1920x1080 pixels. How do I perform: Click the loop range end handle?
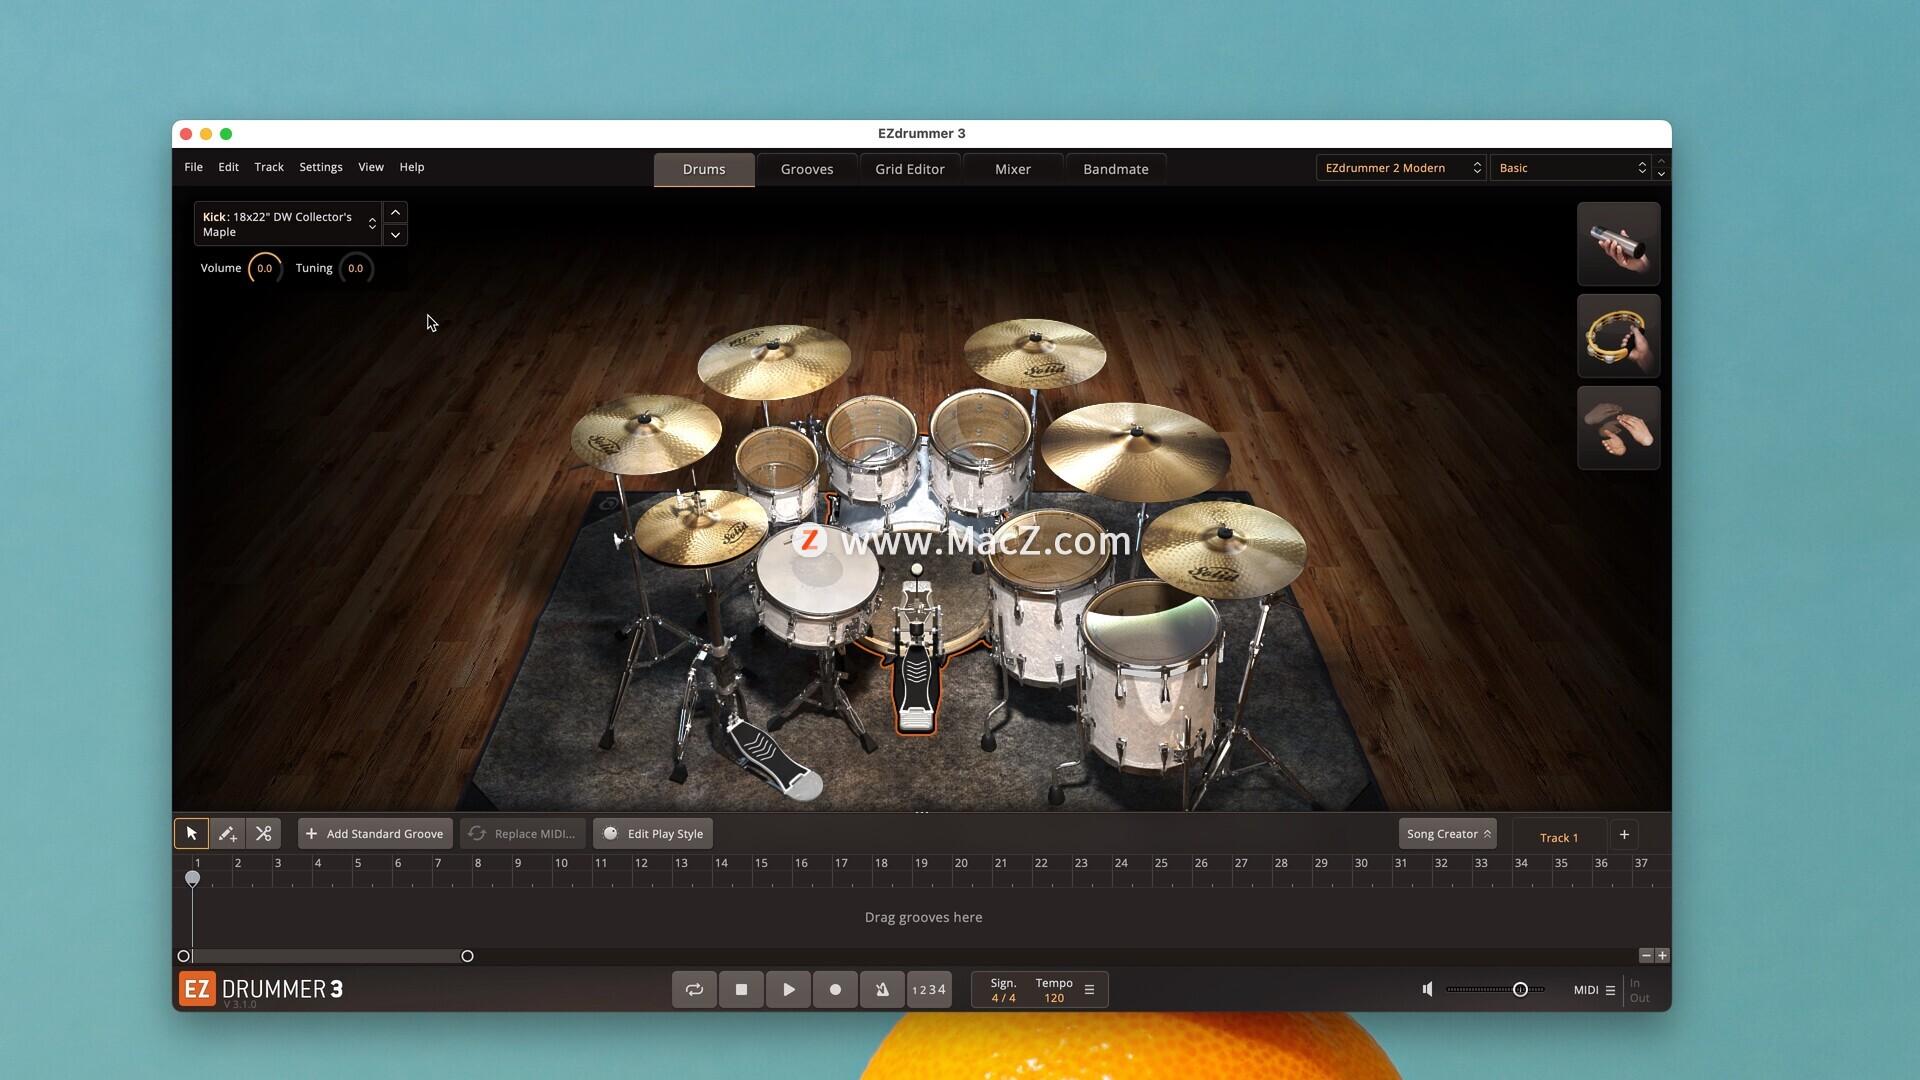click(x=467, y=956)
